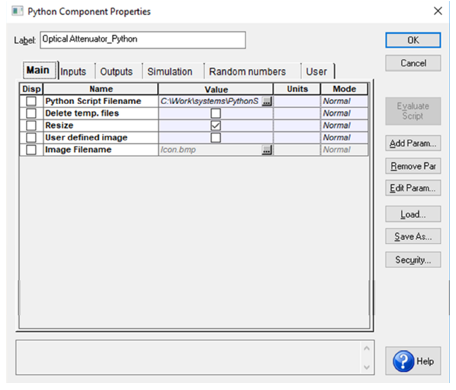456x390 pixels.
Task: Click the Add Param... button
Action: [413, 143]
